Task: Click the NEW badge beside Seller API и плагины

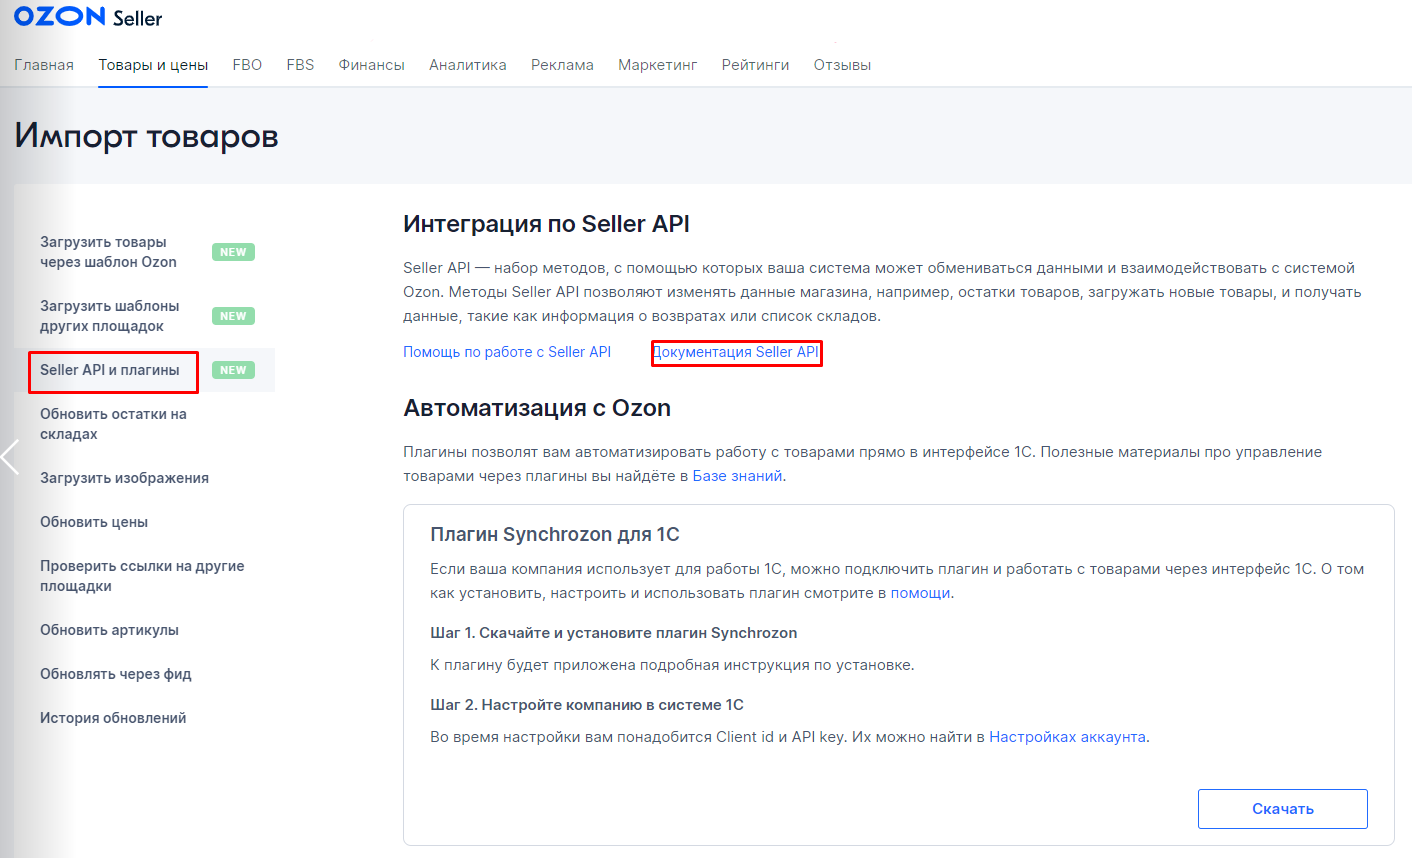Action: (233, 370)
